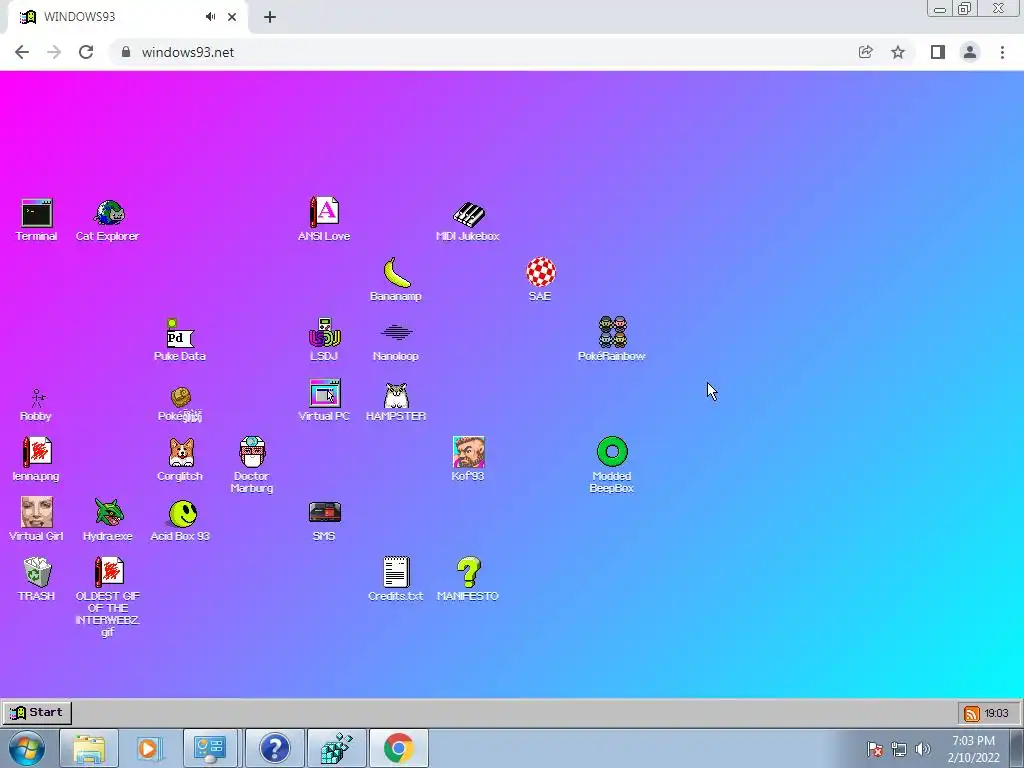Open LSDJ icon

(324, 340)
